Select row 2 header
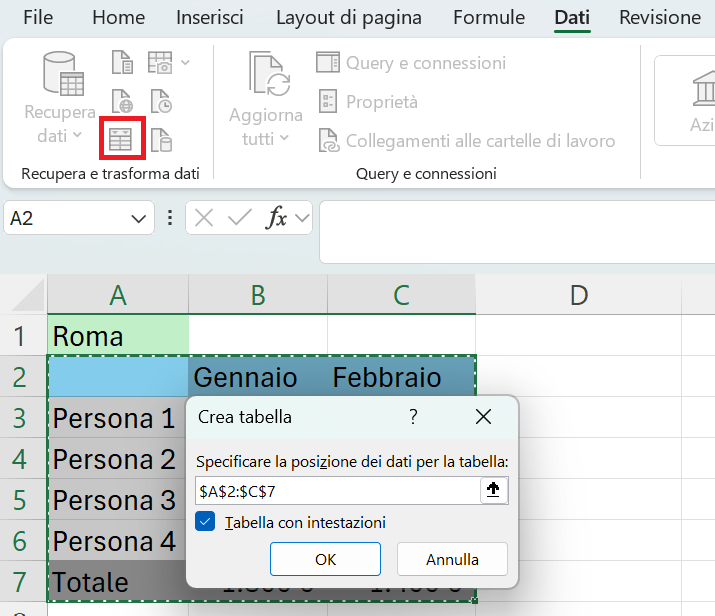Viewport: 715px width, 616px height. pyautogui.click(x=19, y=377)
